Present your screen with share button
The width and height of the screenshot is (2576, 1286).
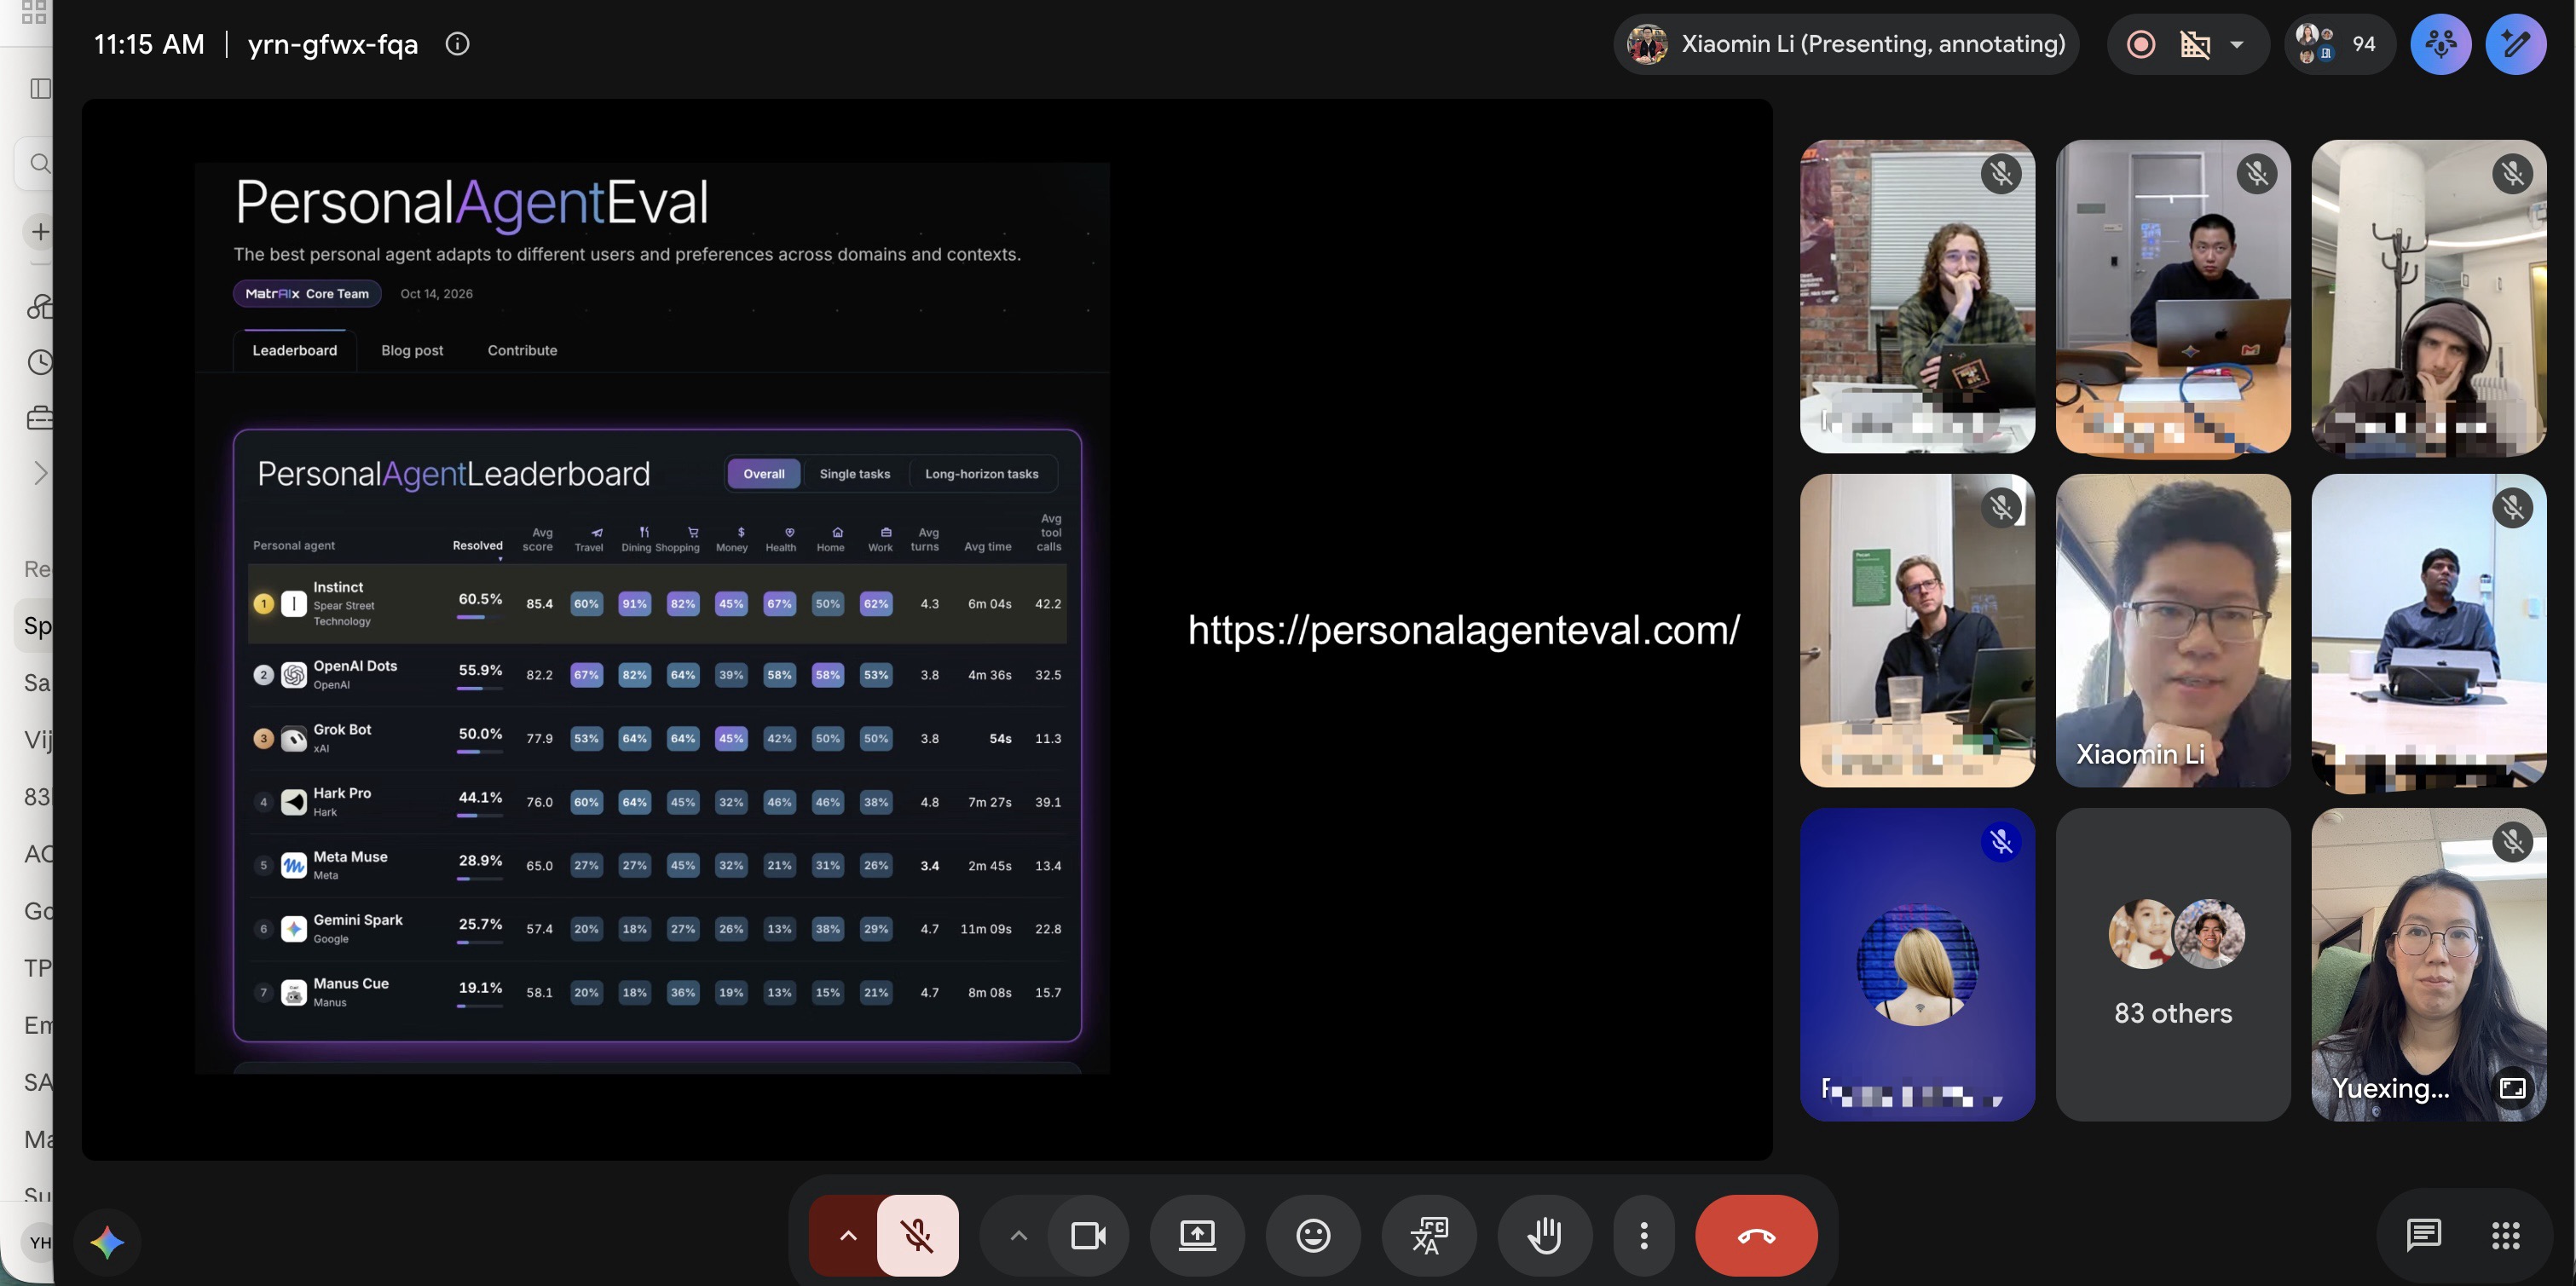click(x=1197, y=1236)
